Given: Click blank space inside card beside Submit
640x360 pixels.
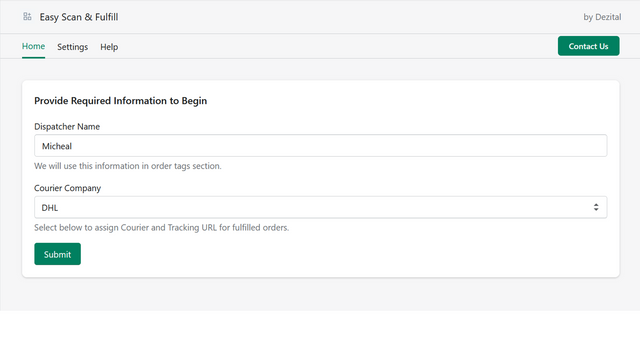Looking at the screenshot, I should point(347,254).
